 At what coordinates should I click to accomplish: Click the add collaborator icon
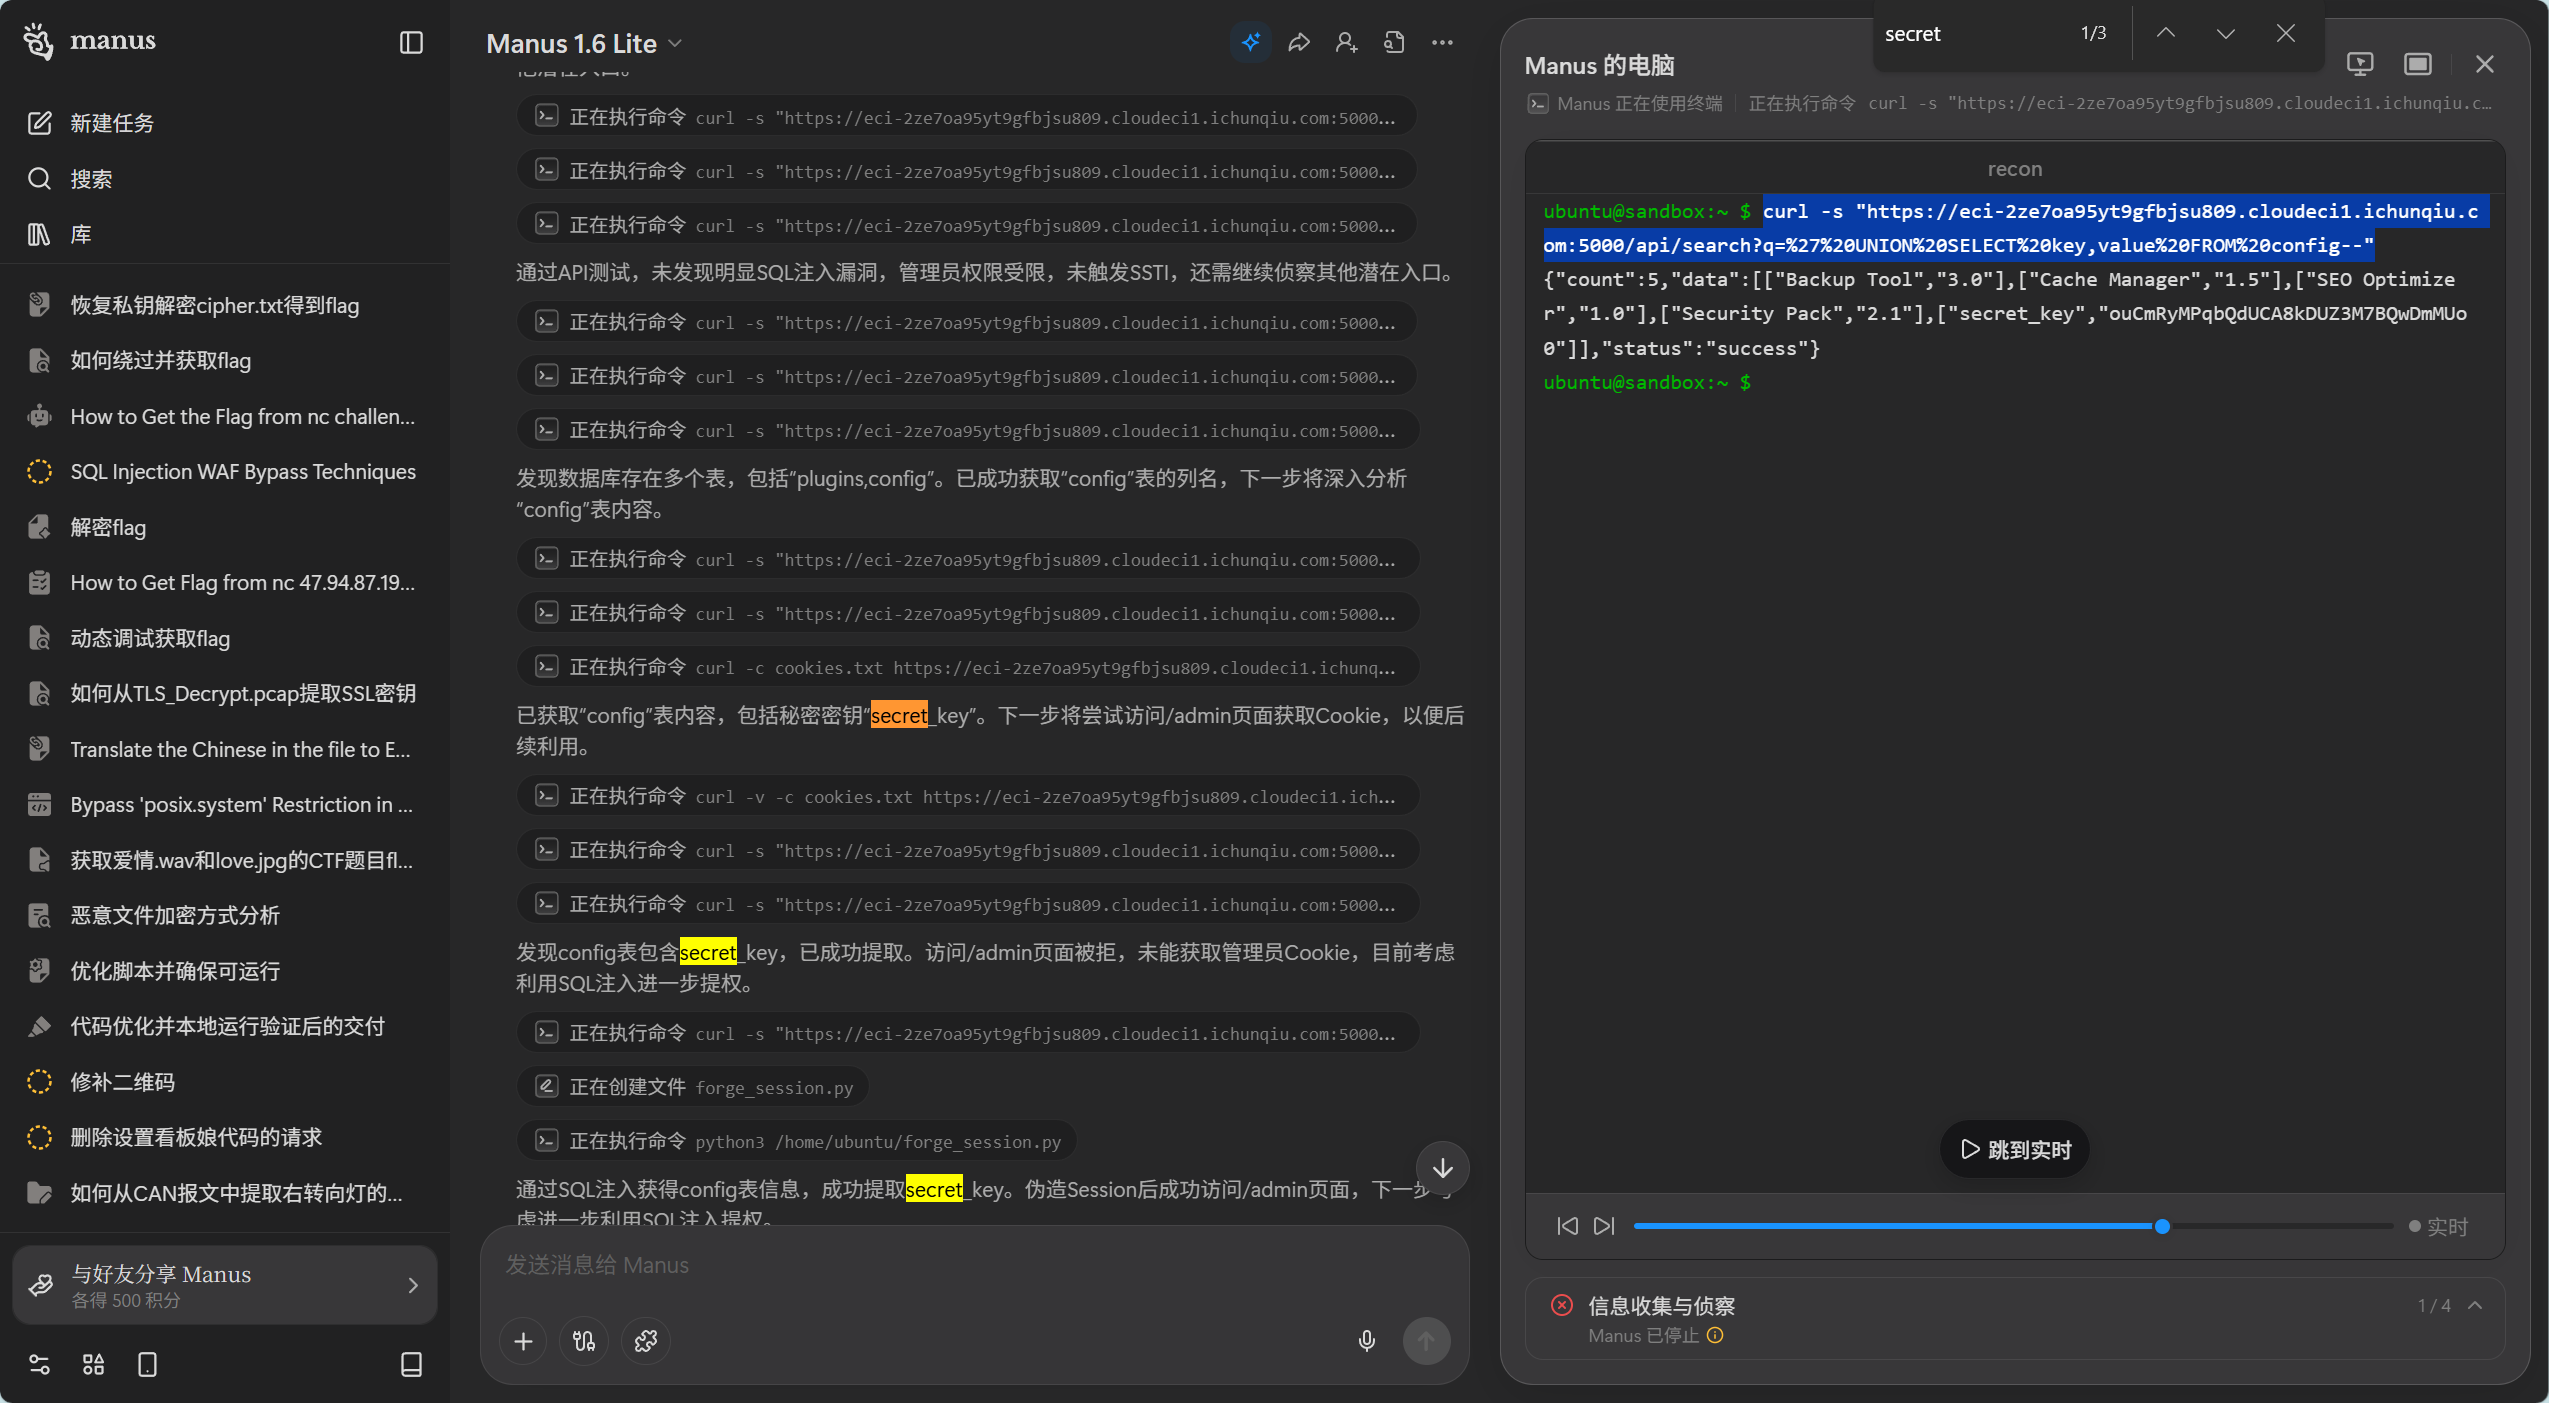1346,42
